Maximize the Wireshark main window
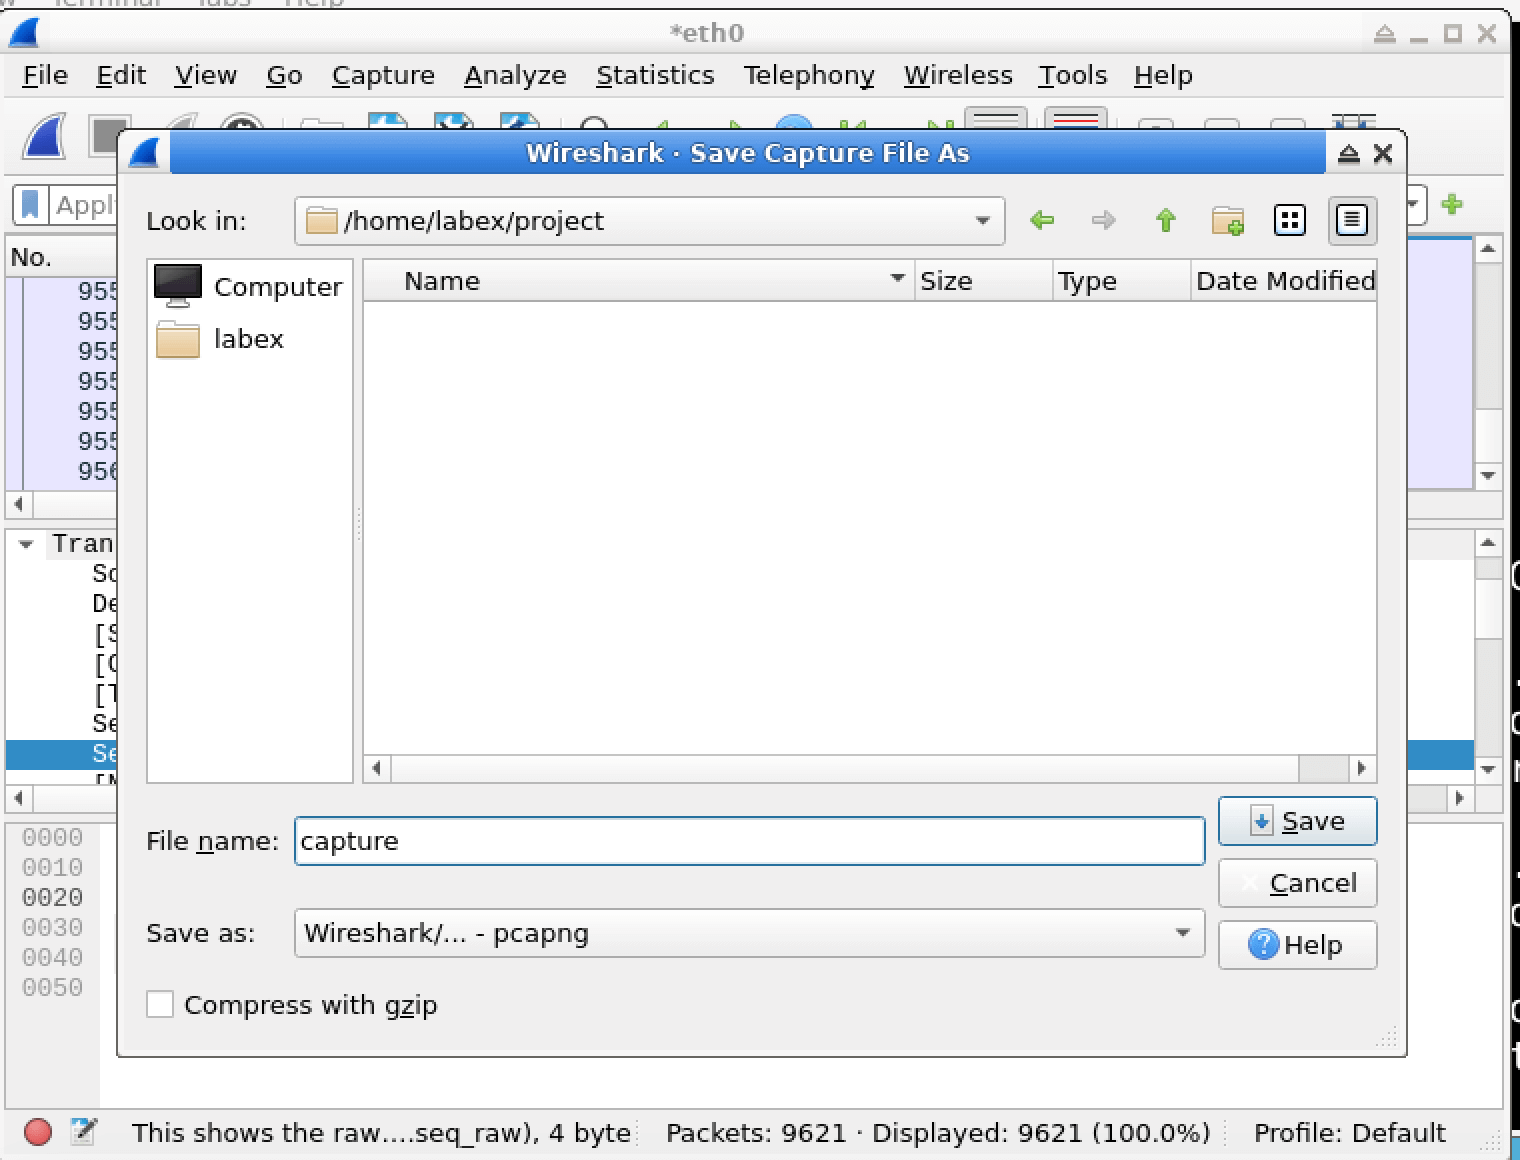 point(1452,33)
